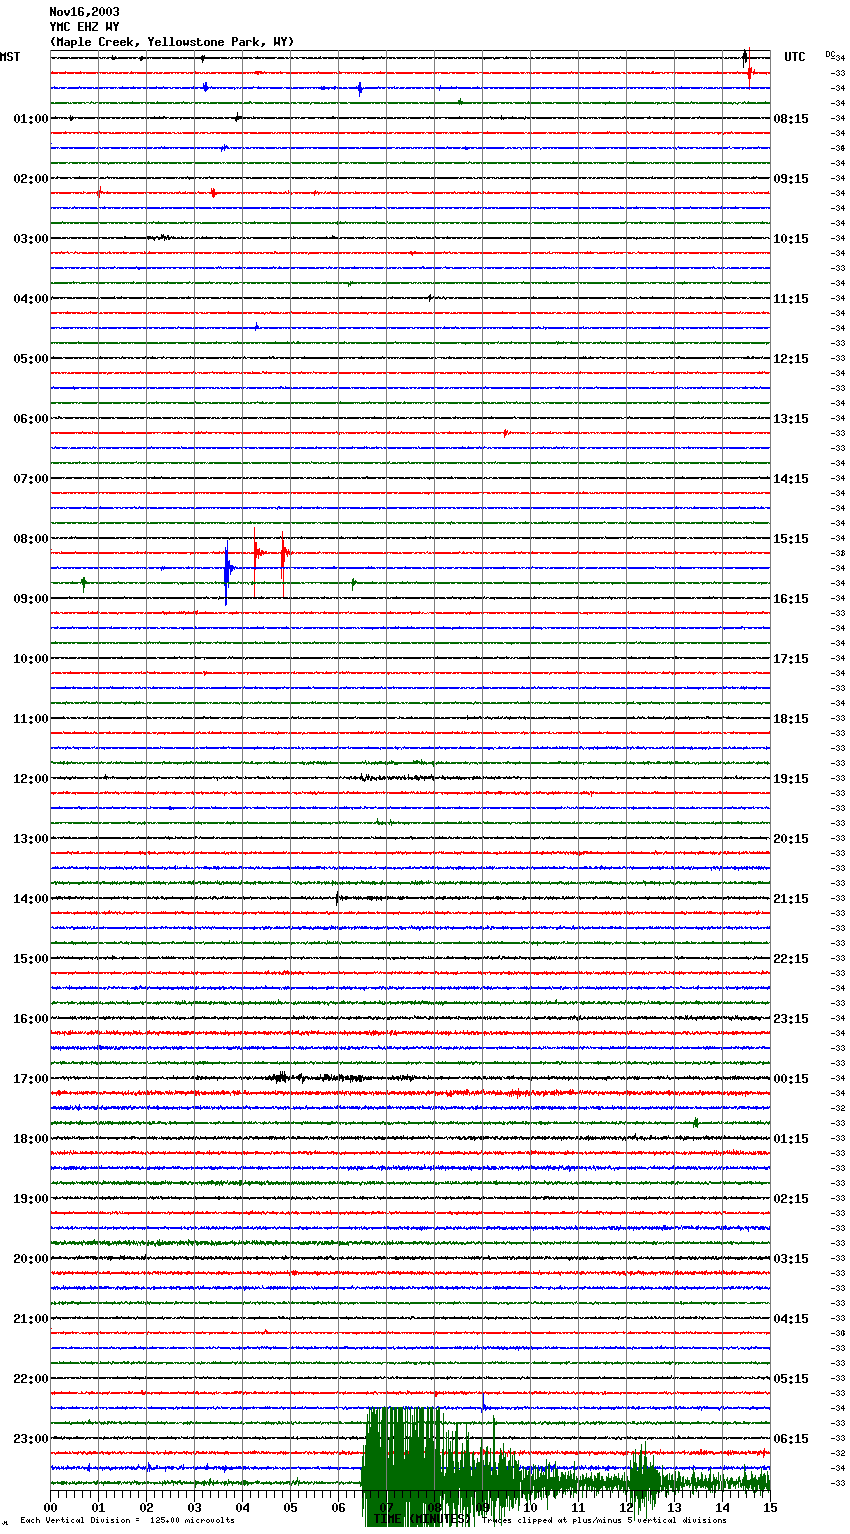
Task: Click the '11:15' UTC time label
Action: click(791, 299)
